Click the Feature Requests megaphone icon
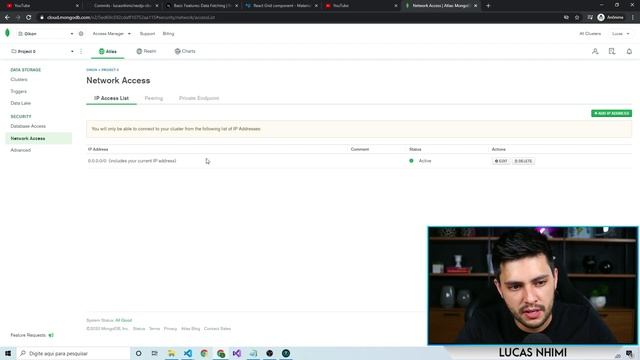Viewport: 640px width, 360px height. tap(51, 335)
